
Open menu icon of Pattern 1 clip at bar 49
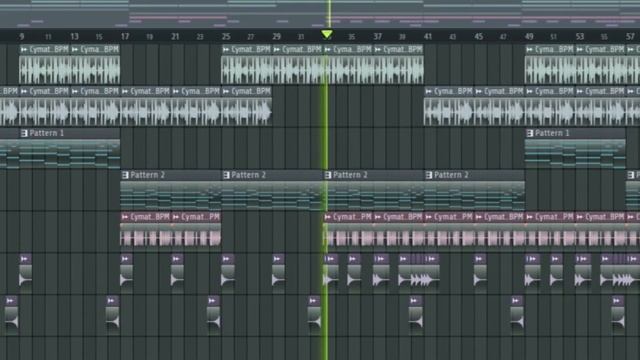click(x=530, y=133)
